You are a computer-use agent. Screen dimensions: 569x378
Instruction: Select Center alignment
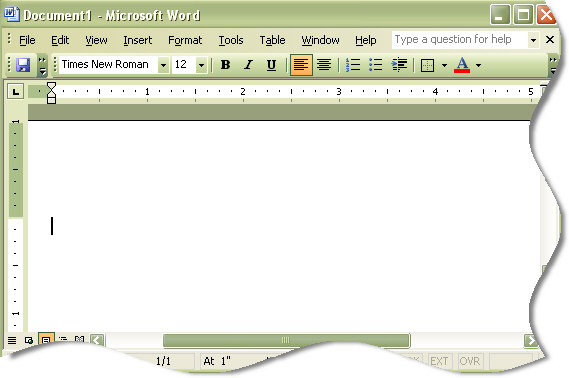tap(324, 65)
